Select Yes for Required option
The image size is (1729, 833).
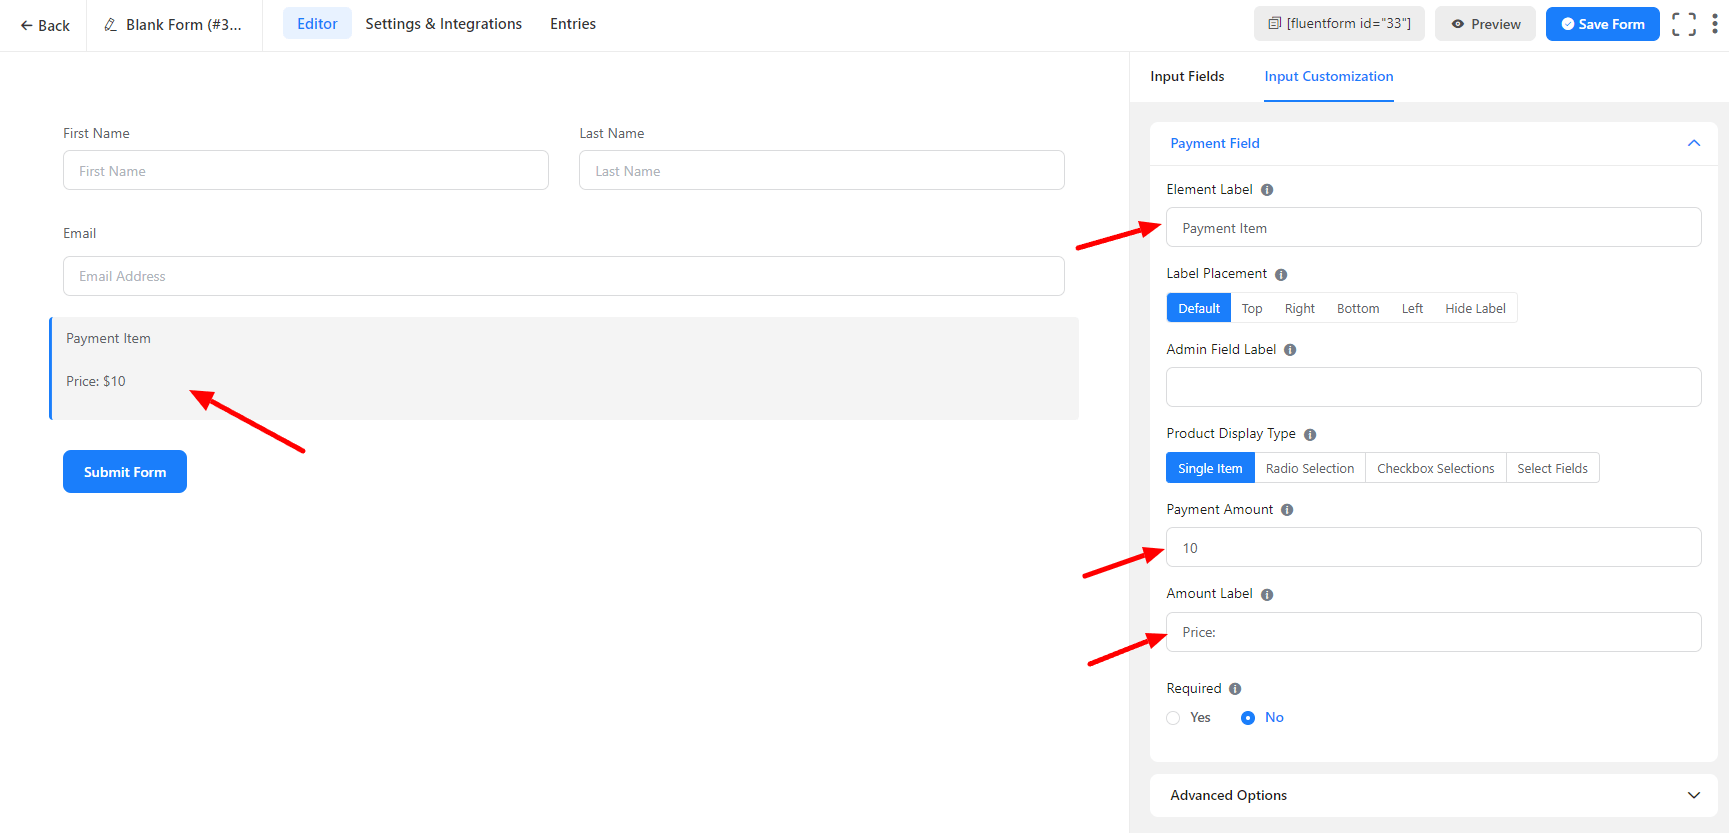1174,718
